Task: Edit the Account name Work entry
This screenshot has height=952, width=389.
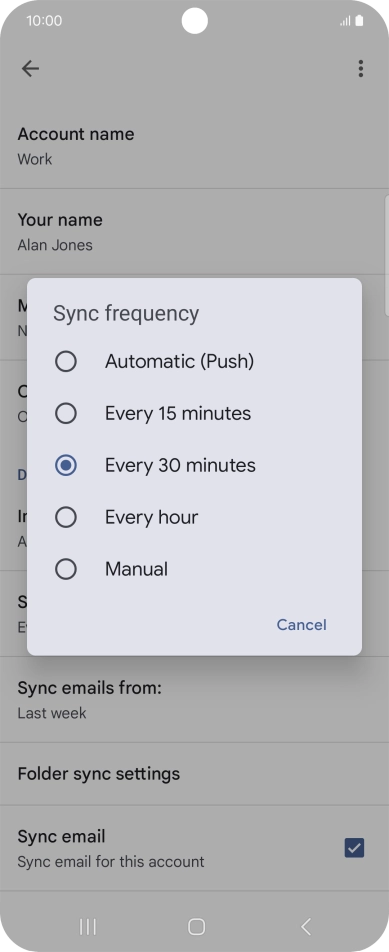Action: coord(194,146)
